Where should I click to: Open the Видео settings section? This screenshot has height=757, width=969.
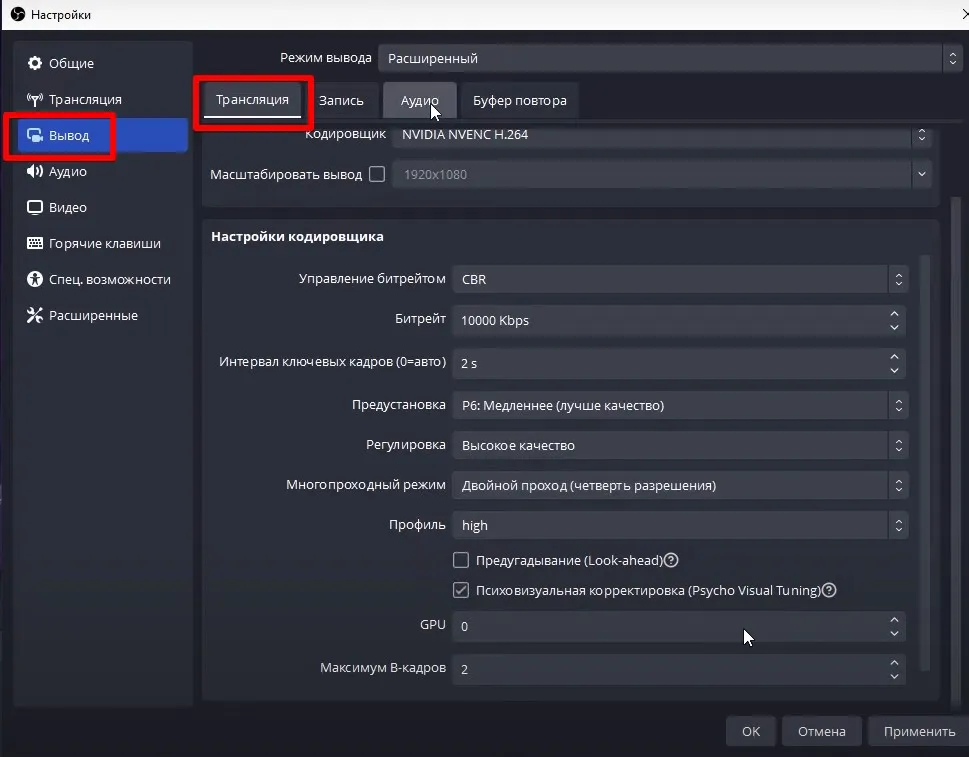[103, 207]
